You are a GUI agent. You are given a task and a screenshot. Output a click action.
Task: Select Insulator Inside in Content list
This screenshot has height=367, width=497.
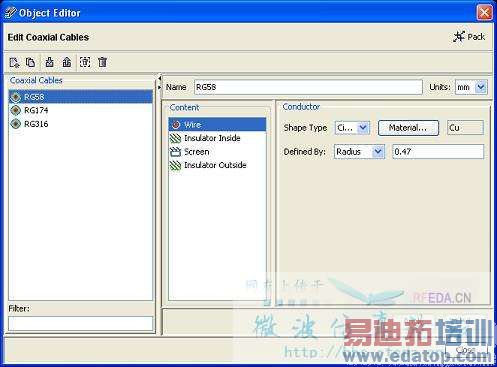[x=217, y=138]
